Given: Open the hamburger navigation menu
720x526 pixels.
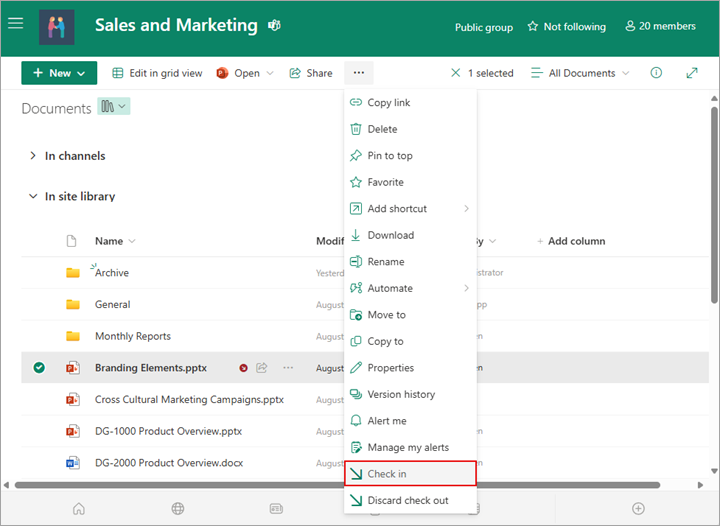Looking at the screenshot, I should point(15,25).
